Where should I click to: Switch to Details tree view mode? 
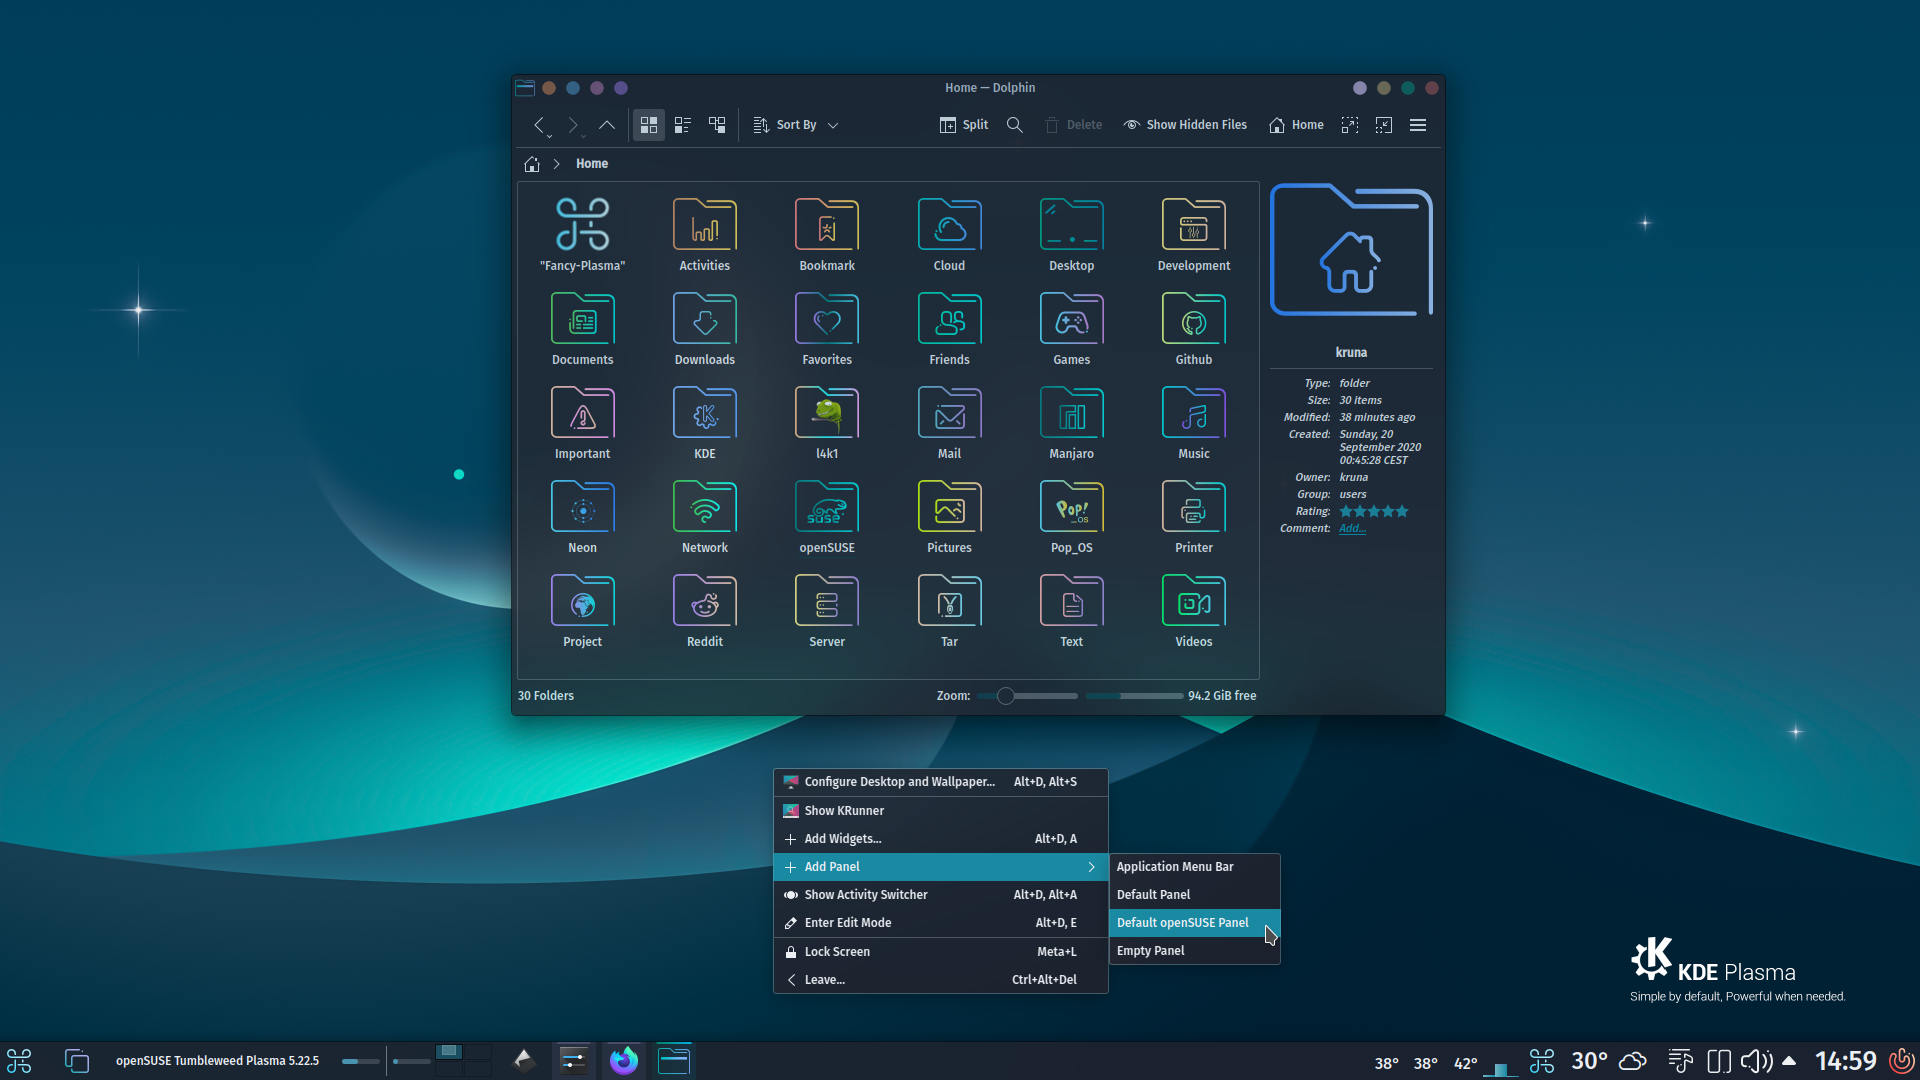point(717,125)
